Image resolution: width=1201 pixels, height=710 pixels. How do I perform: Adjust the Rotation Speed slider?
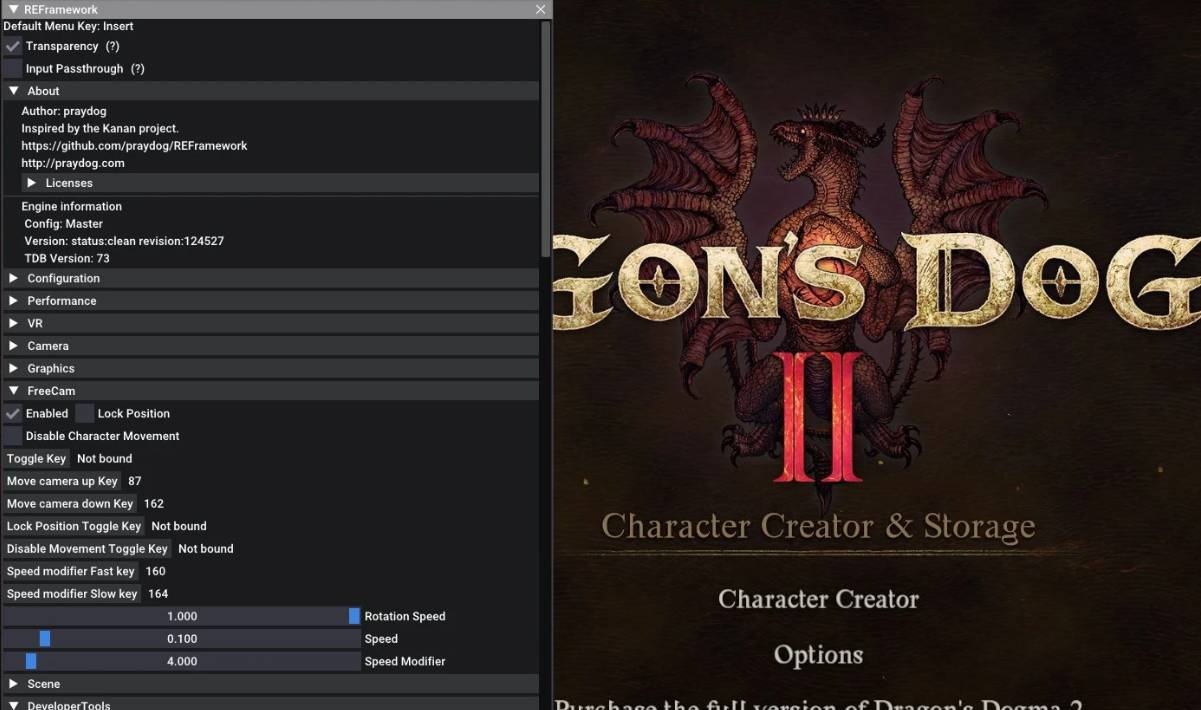[x=182, y=616]
